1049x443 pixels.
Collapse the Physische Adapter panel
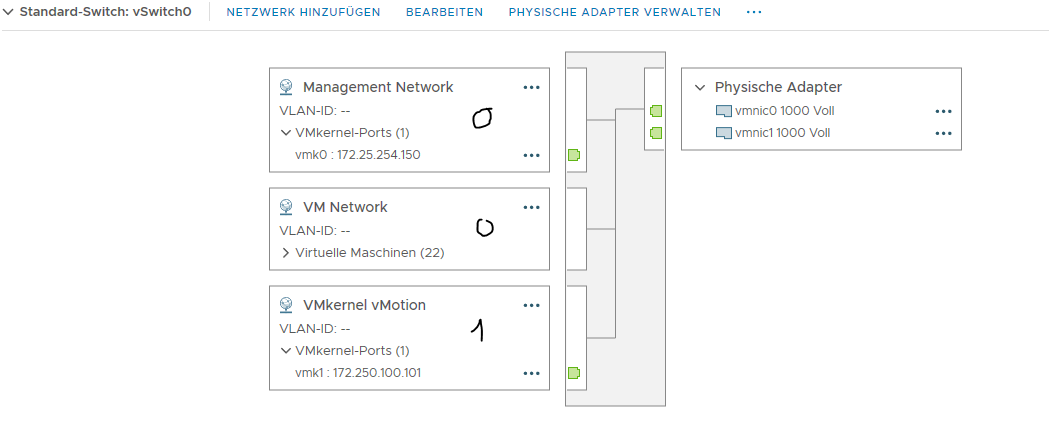click(x=699, y=88)
